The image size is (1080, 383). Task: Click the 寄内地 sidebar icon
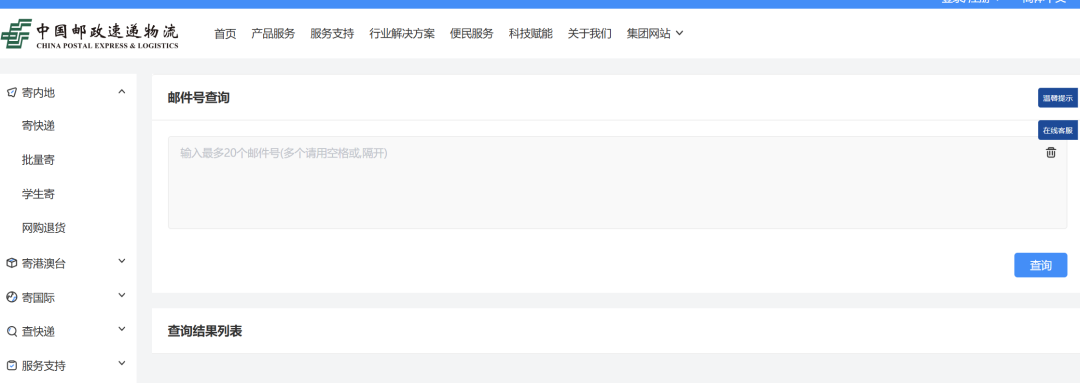pos(11,92)
